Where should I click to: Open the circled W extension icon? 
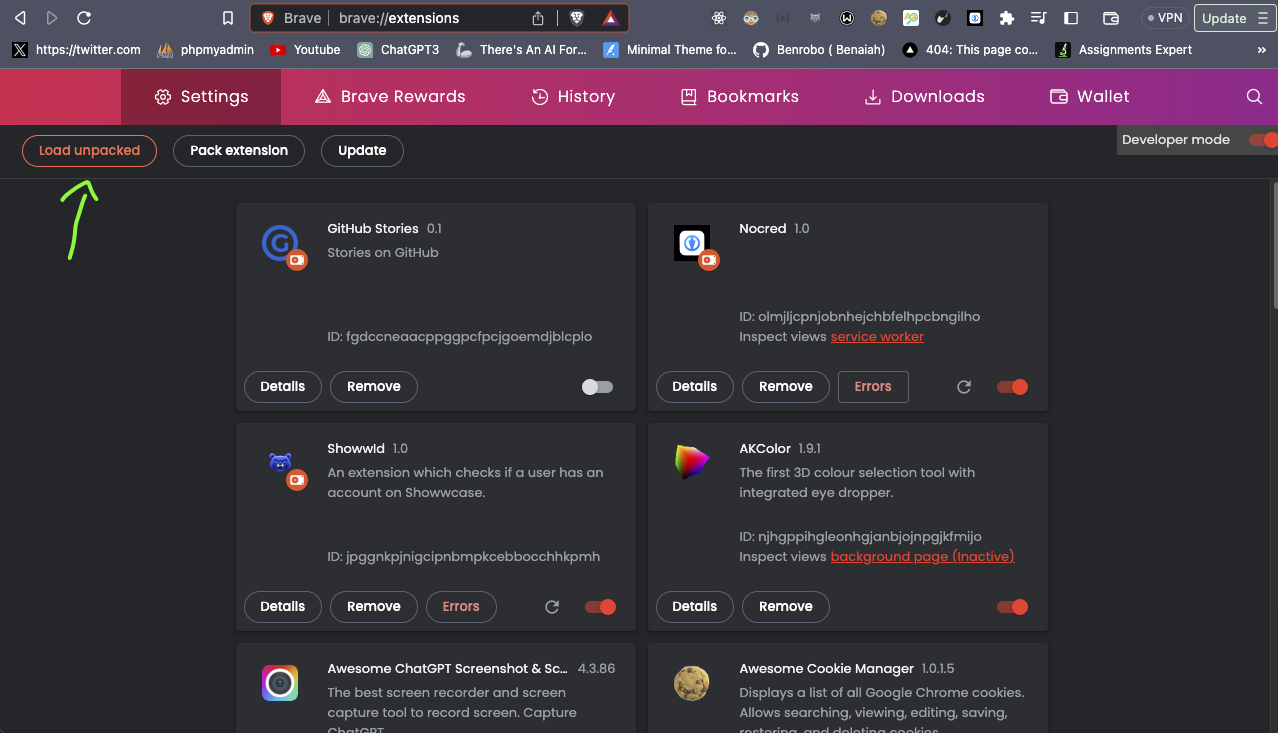(x=847, y=18)
